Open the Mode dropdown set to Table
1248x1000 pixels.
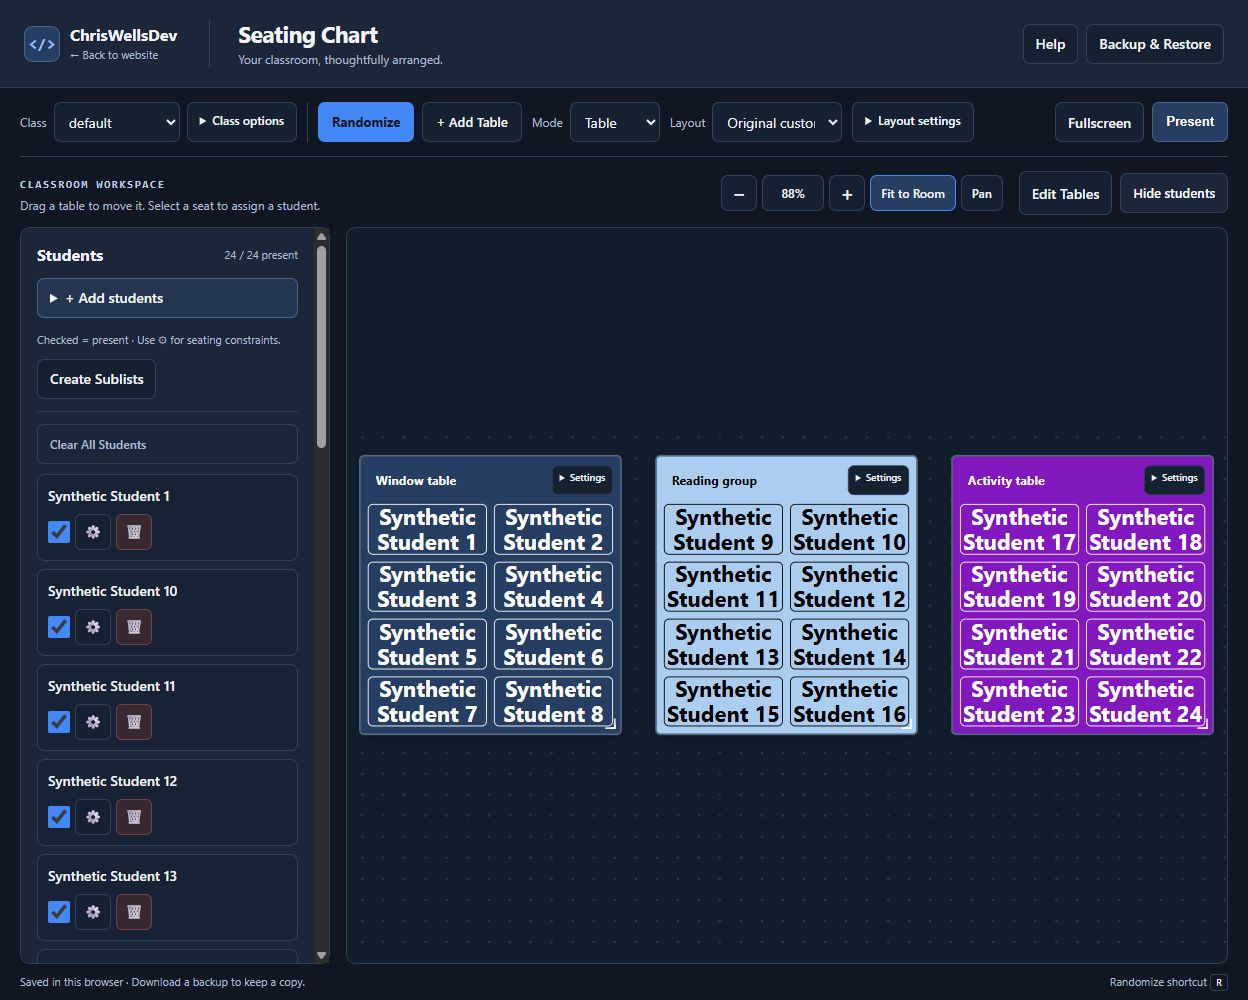point(615,123)
